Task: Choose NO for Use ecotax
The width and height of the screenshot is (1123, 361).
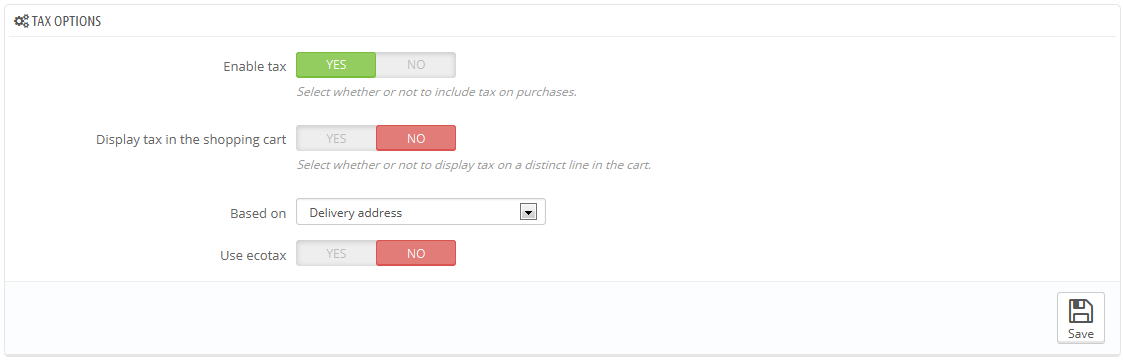Action: [416, 253]
